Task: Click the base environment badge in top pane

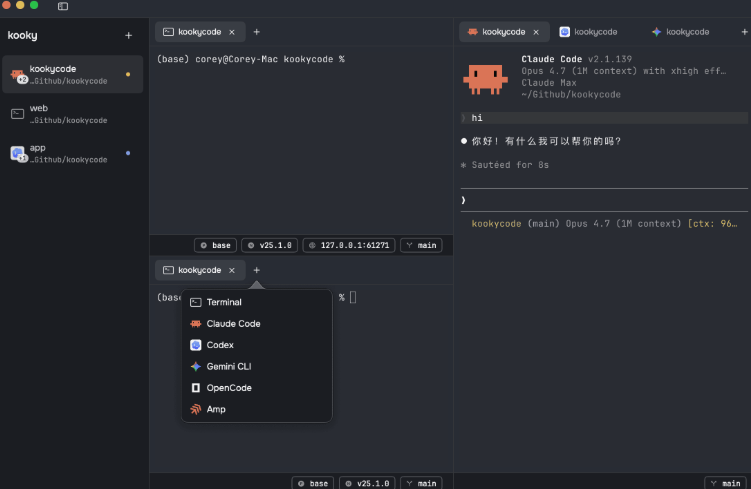Action: click(216, 245)
